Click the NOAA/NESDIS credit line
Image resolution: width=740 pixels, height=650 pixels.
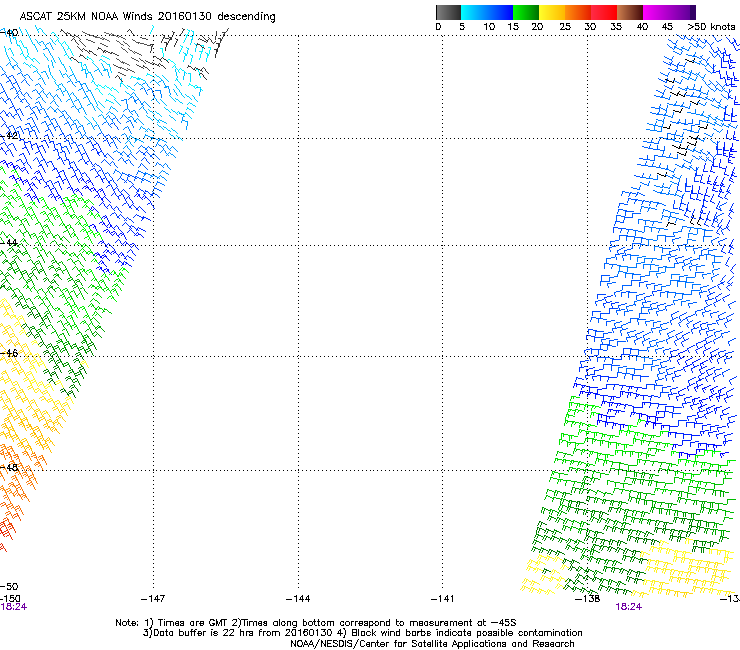pos(432,644)
